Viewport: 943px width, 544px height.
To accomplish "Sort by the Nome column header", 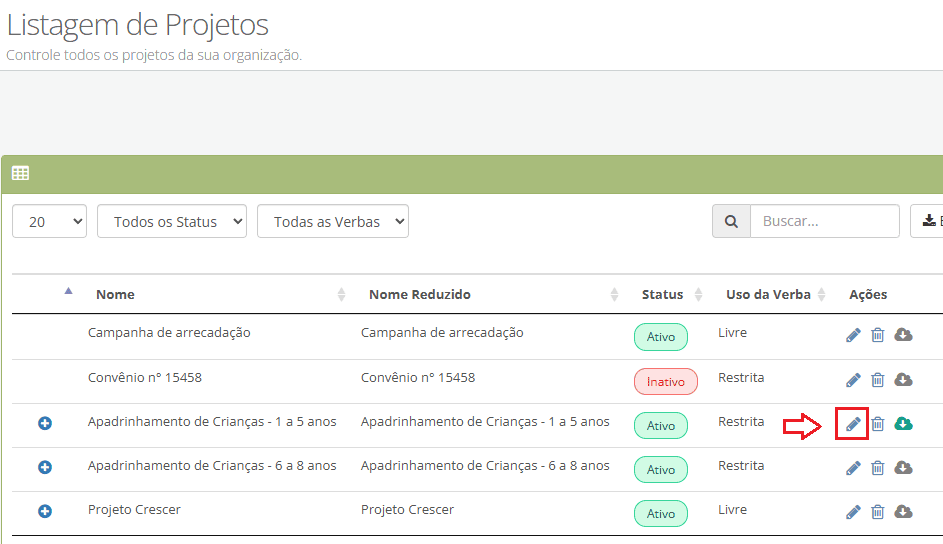I will [115, 294].
